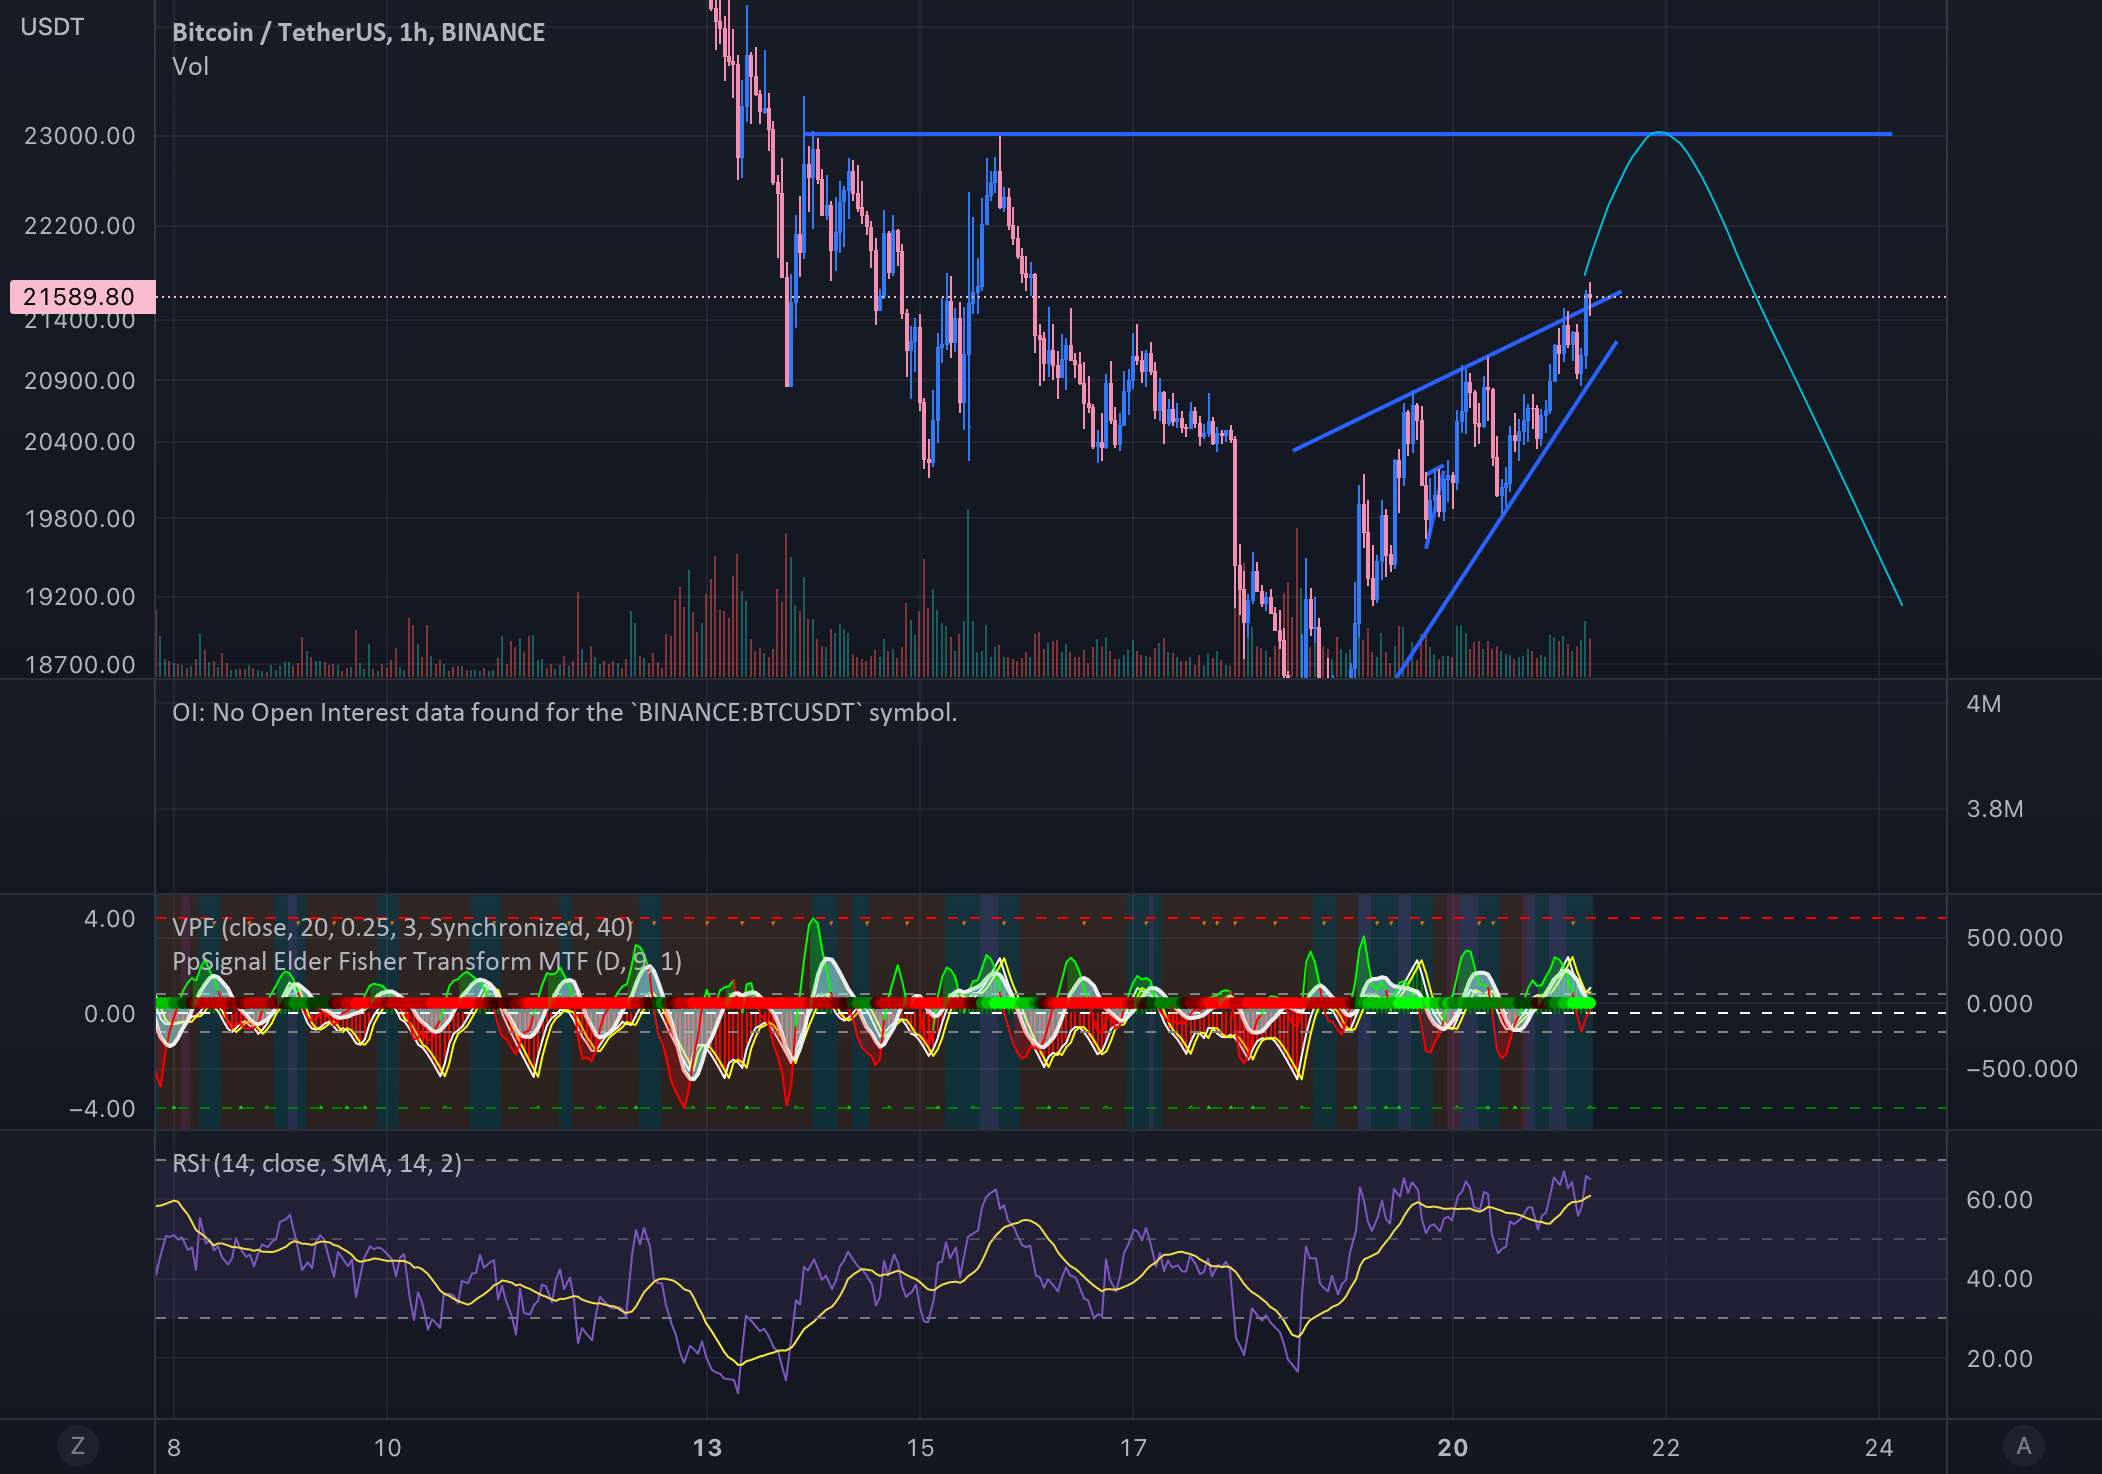Click the VPF indicator legend

coord(402,927)
